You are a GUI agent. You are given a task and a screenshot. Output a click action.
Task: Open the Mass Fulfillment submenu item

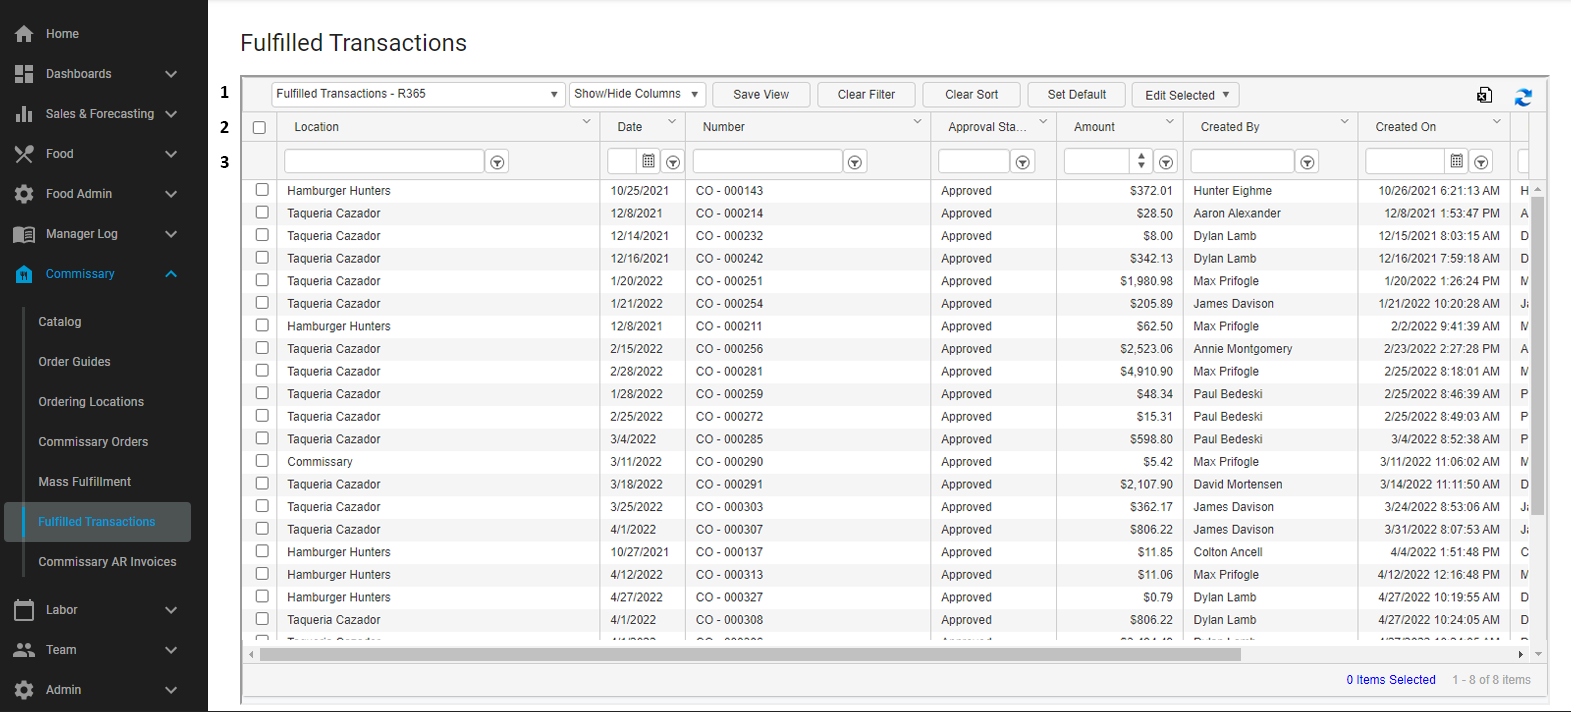[x=84, y=482]
